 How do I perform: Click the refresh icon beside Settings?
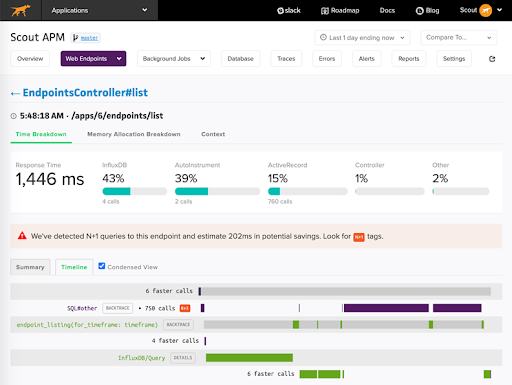[x=492, y=59]
